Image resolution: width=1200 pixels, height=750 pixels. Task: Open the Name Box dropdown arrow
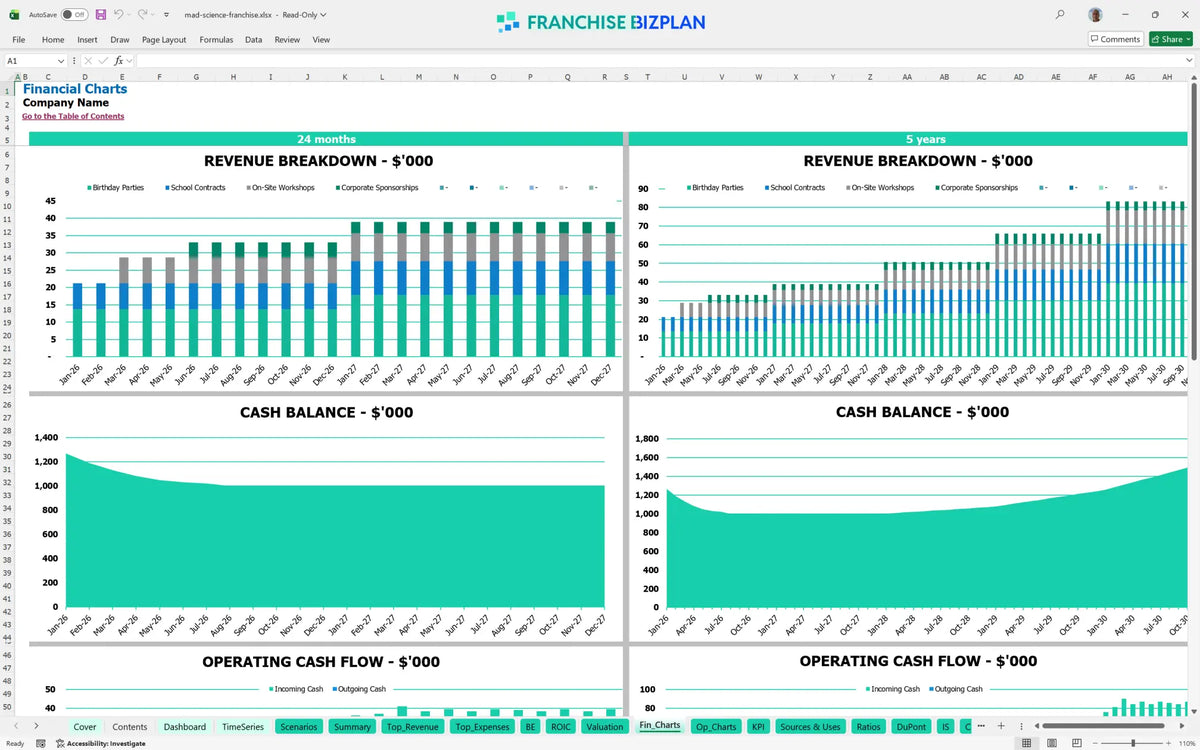point(61,61)
